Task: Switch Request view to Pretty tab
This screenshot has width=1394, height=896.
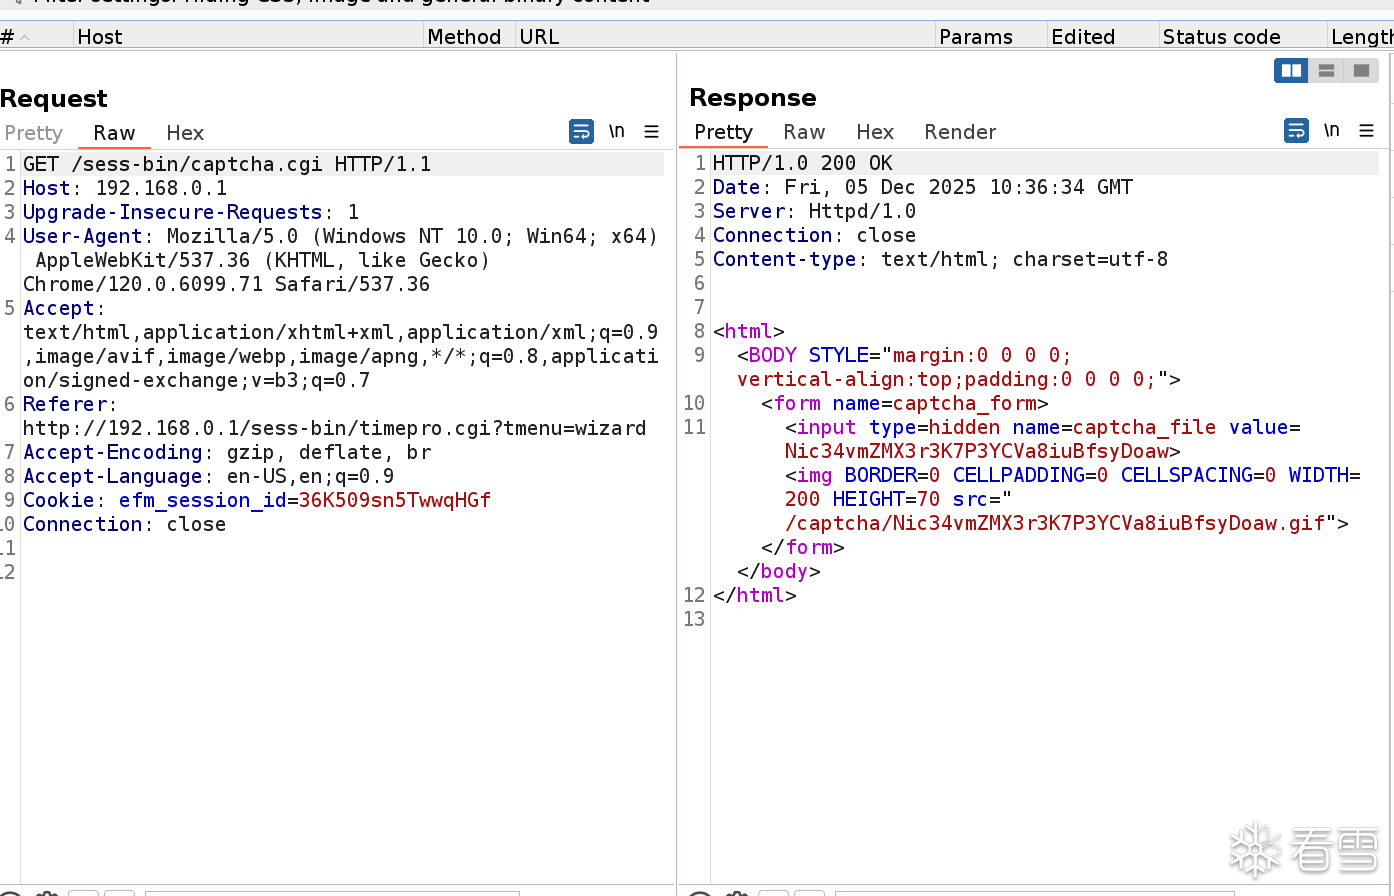Action: [34, 133]
